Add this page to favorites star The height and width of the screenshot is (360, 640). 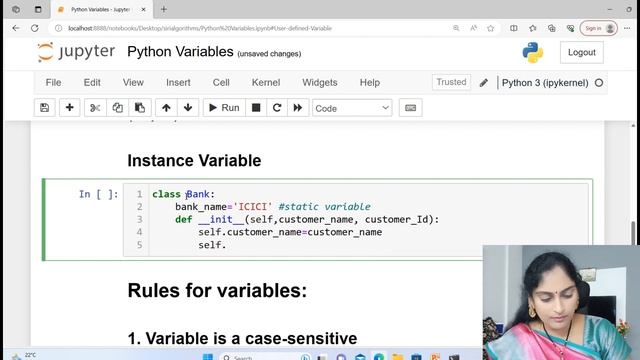click(491, 28)
